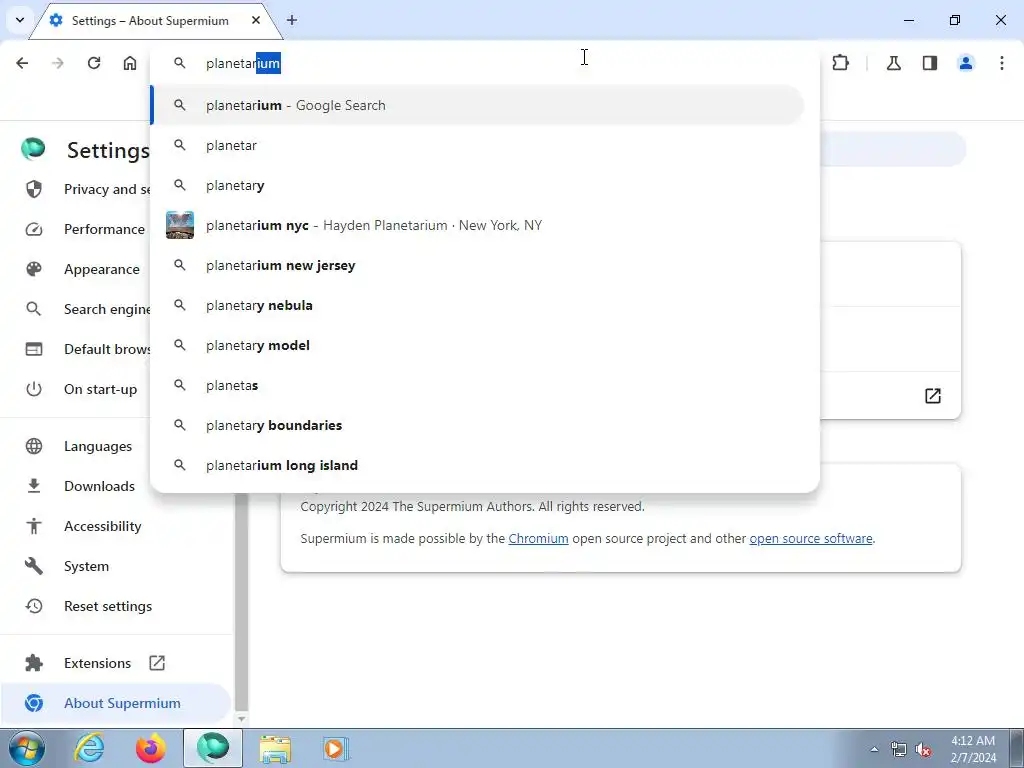The width and height of the screenshot is (1024, 768).
Task: Click the address bar text planetarium
Action: click(243, 63)
